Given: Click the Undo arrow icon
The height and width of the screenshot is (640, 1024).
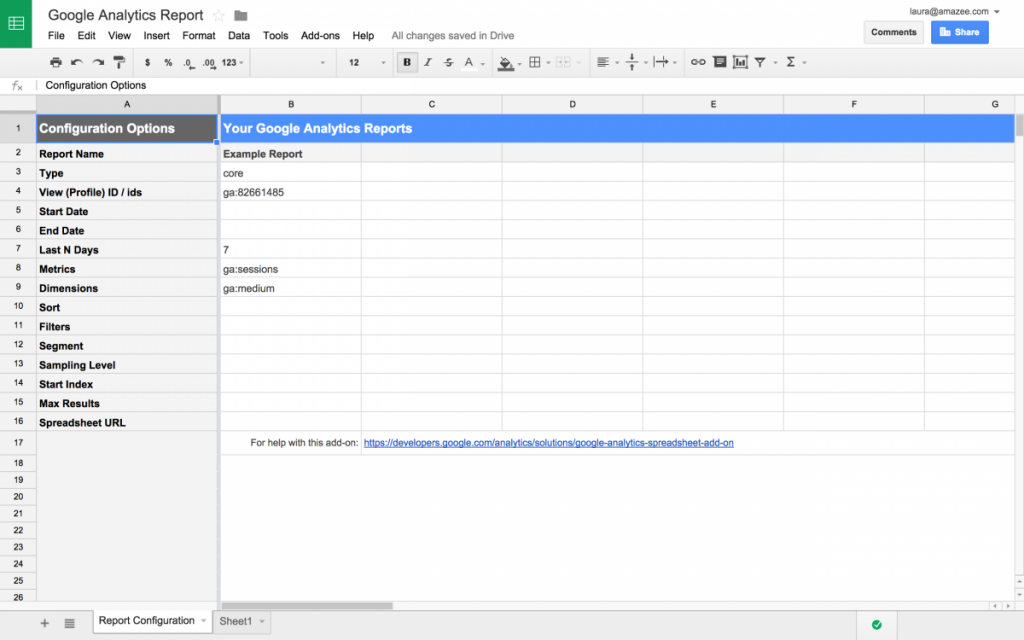Looking at the screenshot, I should point(76,62).
